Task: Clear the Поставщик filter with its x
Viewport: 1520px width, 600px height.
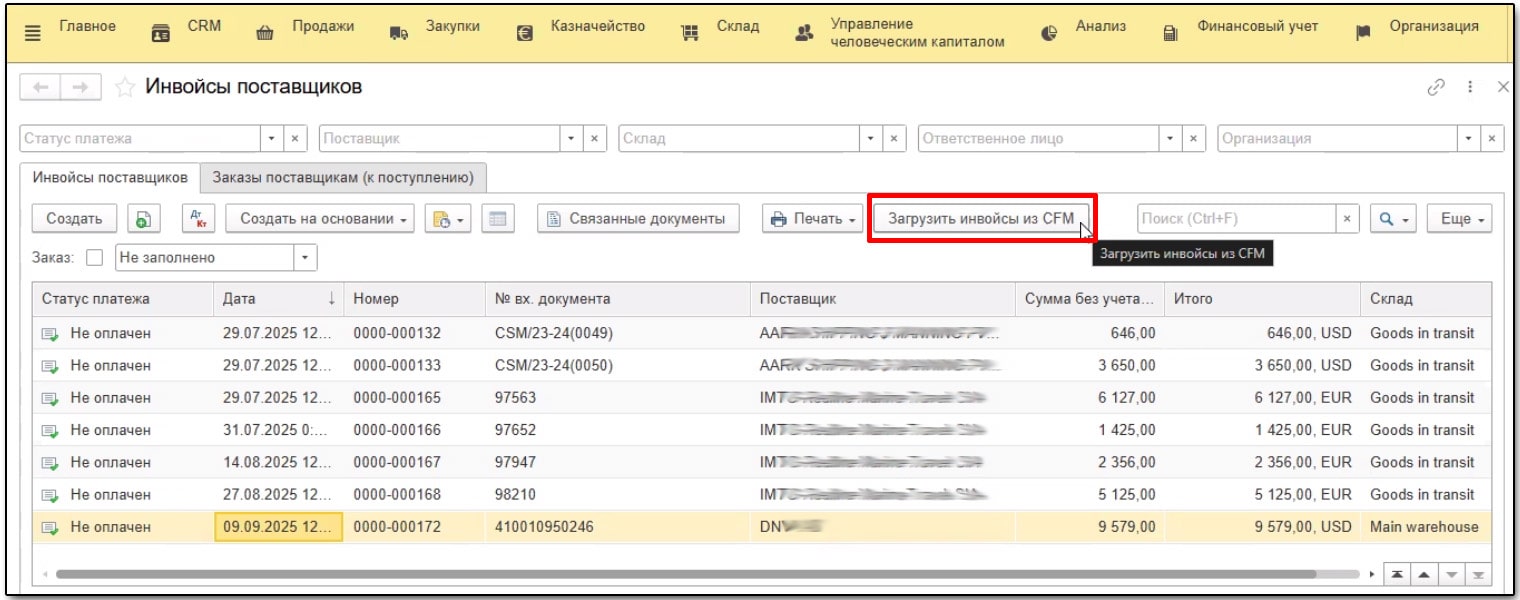Action: (x=594, y=139)
